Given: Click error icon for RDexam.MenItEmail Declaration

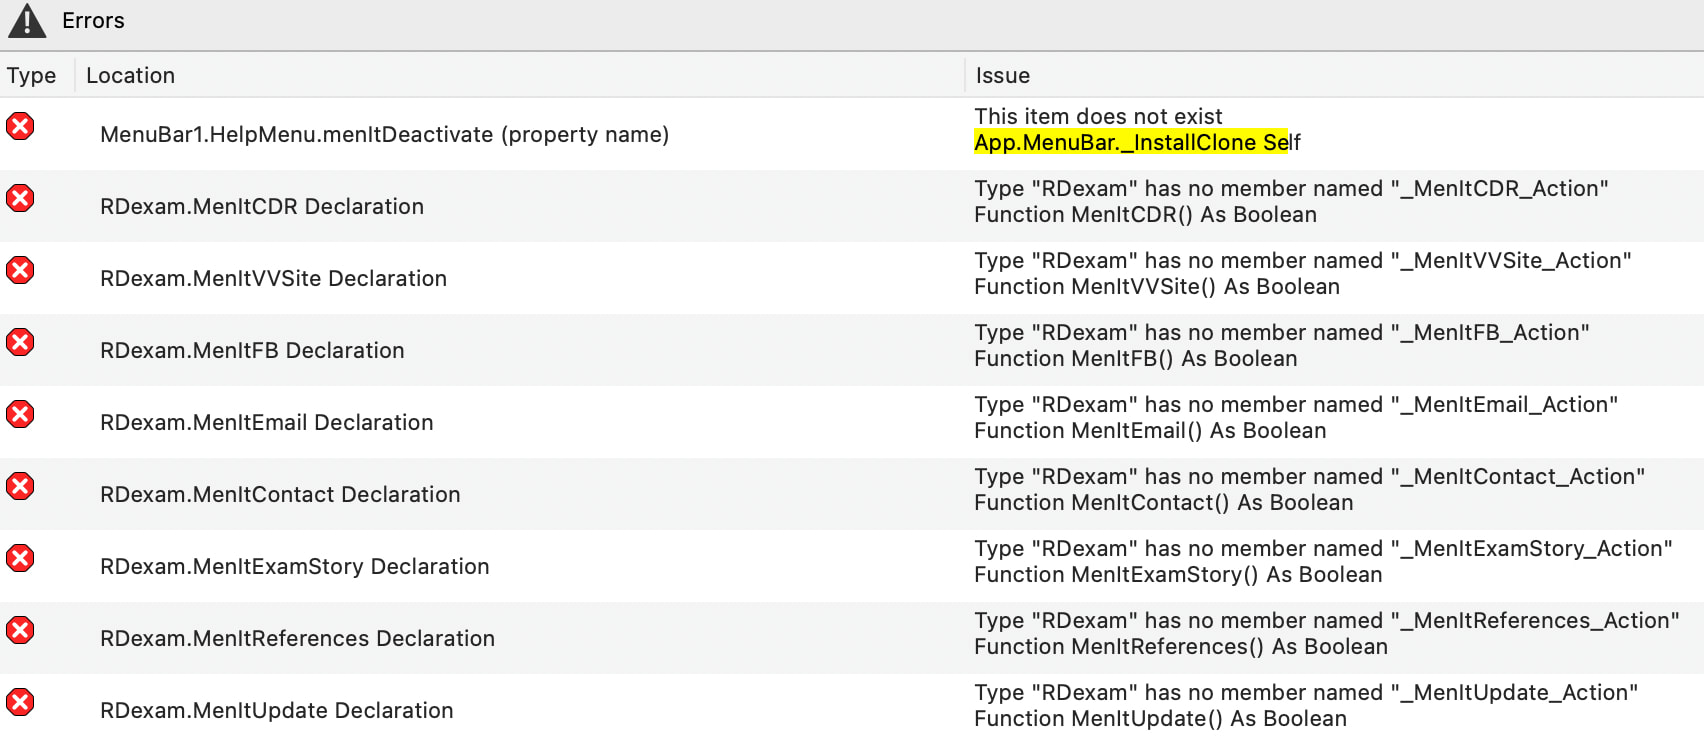Looking at the screenshot, I should click(20, 414).
